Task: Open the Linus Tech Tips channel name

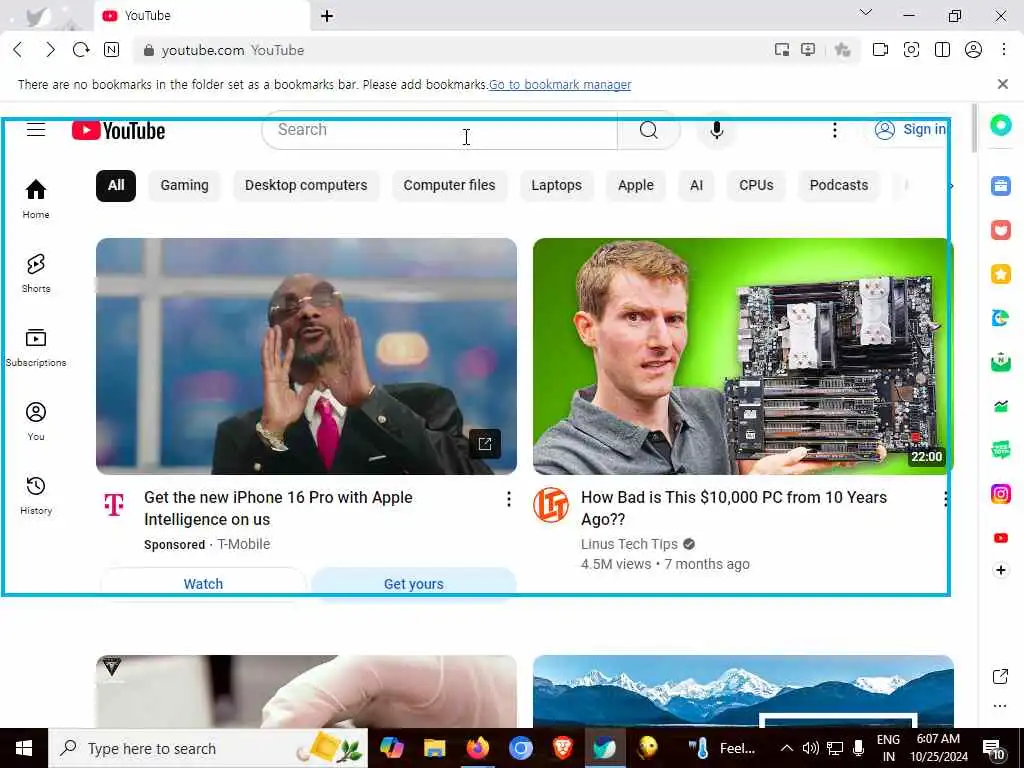Action: pyautogui.click(x=630, y=544)
